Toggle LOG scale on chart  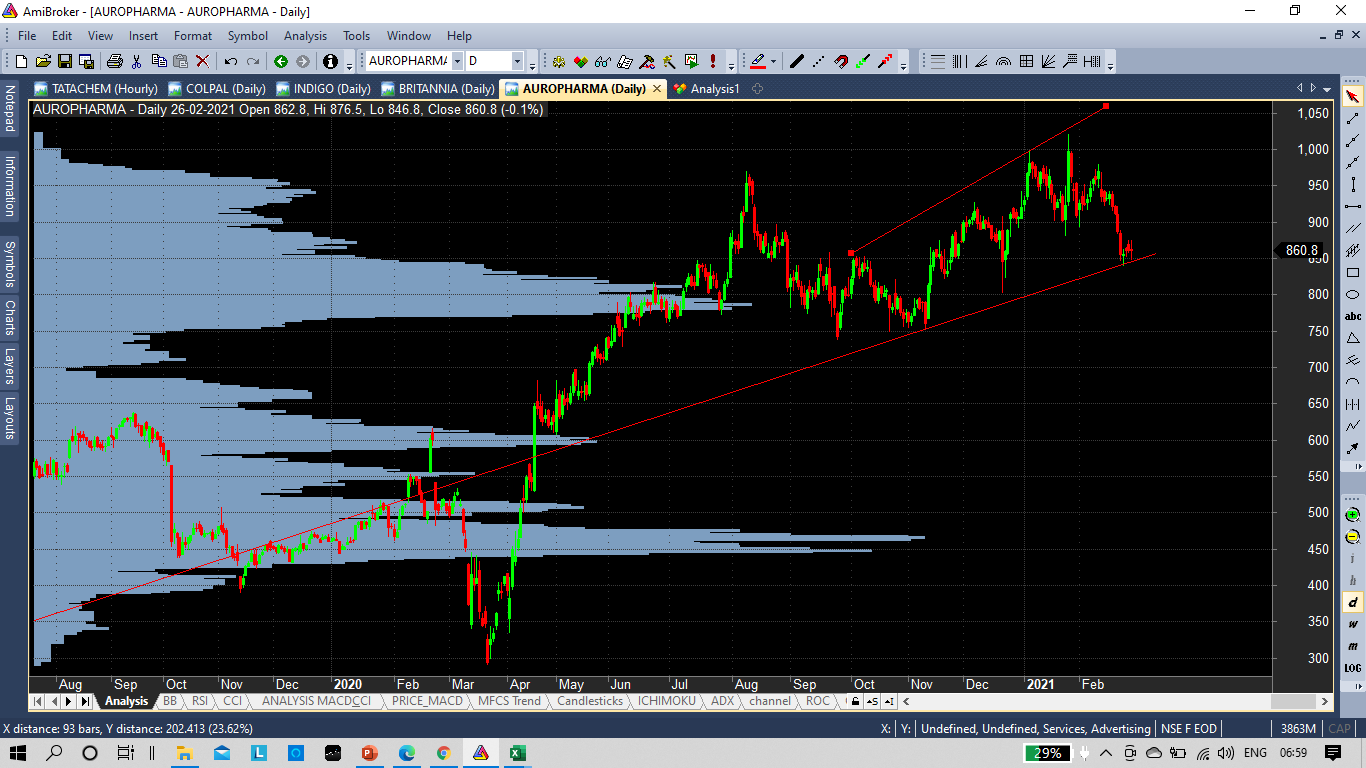(1352, 668)
